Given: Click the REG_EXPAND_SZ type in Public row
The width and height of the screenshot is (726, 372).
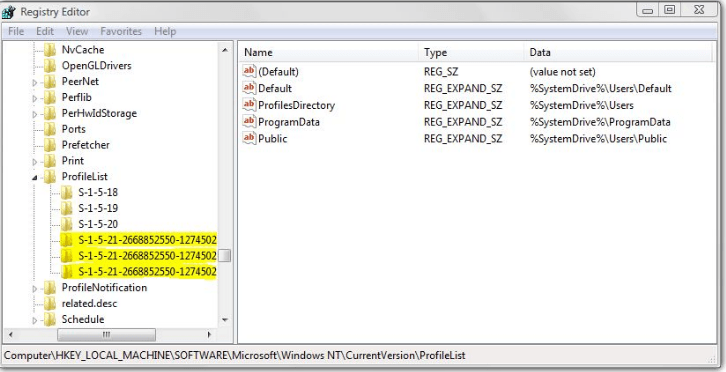Looking at the screenshot, I should click(x=463, y=139).
